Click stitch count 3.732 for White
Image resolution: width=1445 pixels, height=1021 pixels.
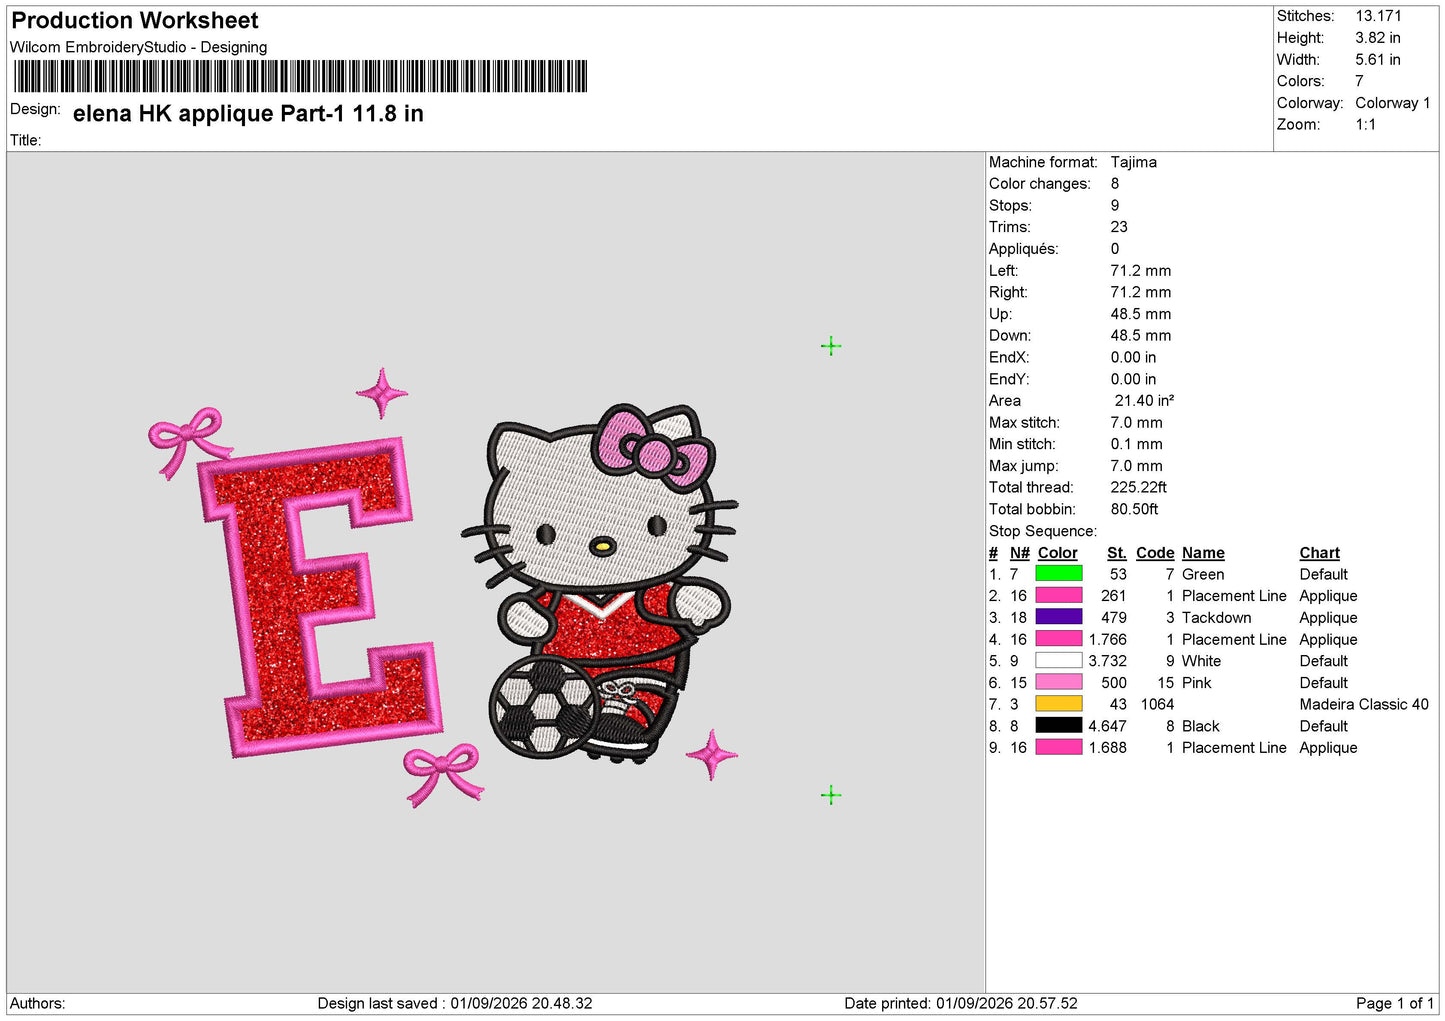click(1108, 661)
